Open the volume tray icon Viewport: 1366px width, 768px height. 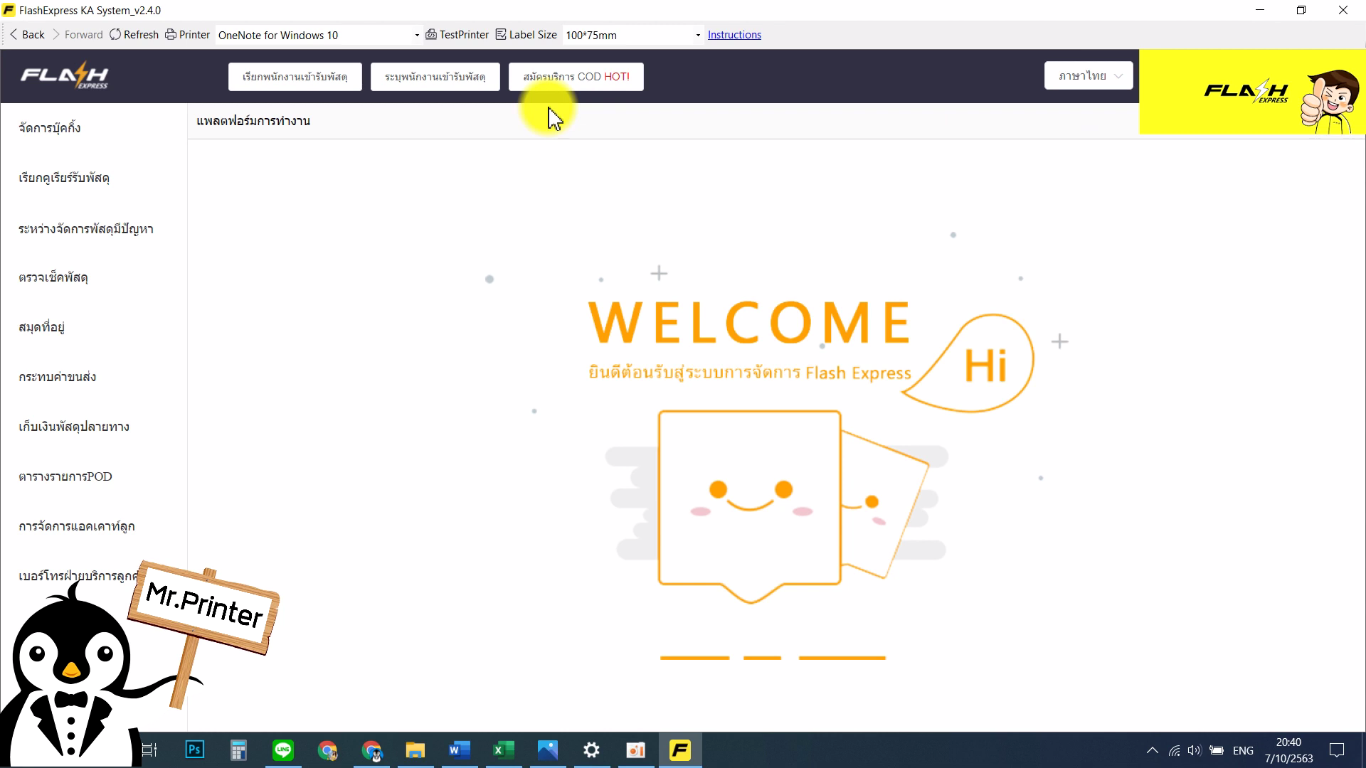click(1194, 750)
